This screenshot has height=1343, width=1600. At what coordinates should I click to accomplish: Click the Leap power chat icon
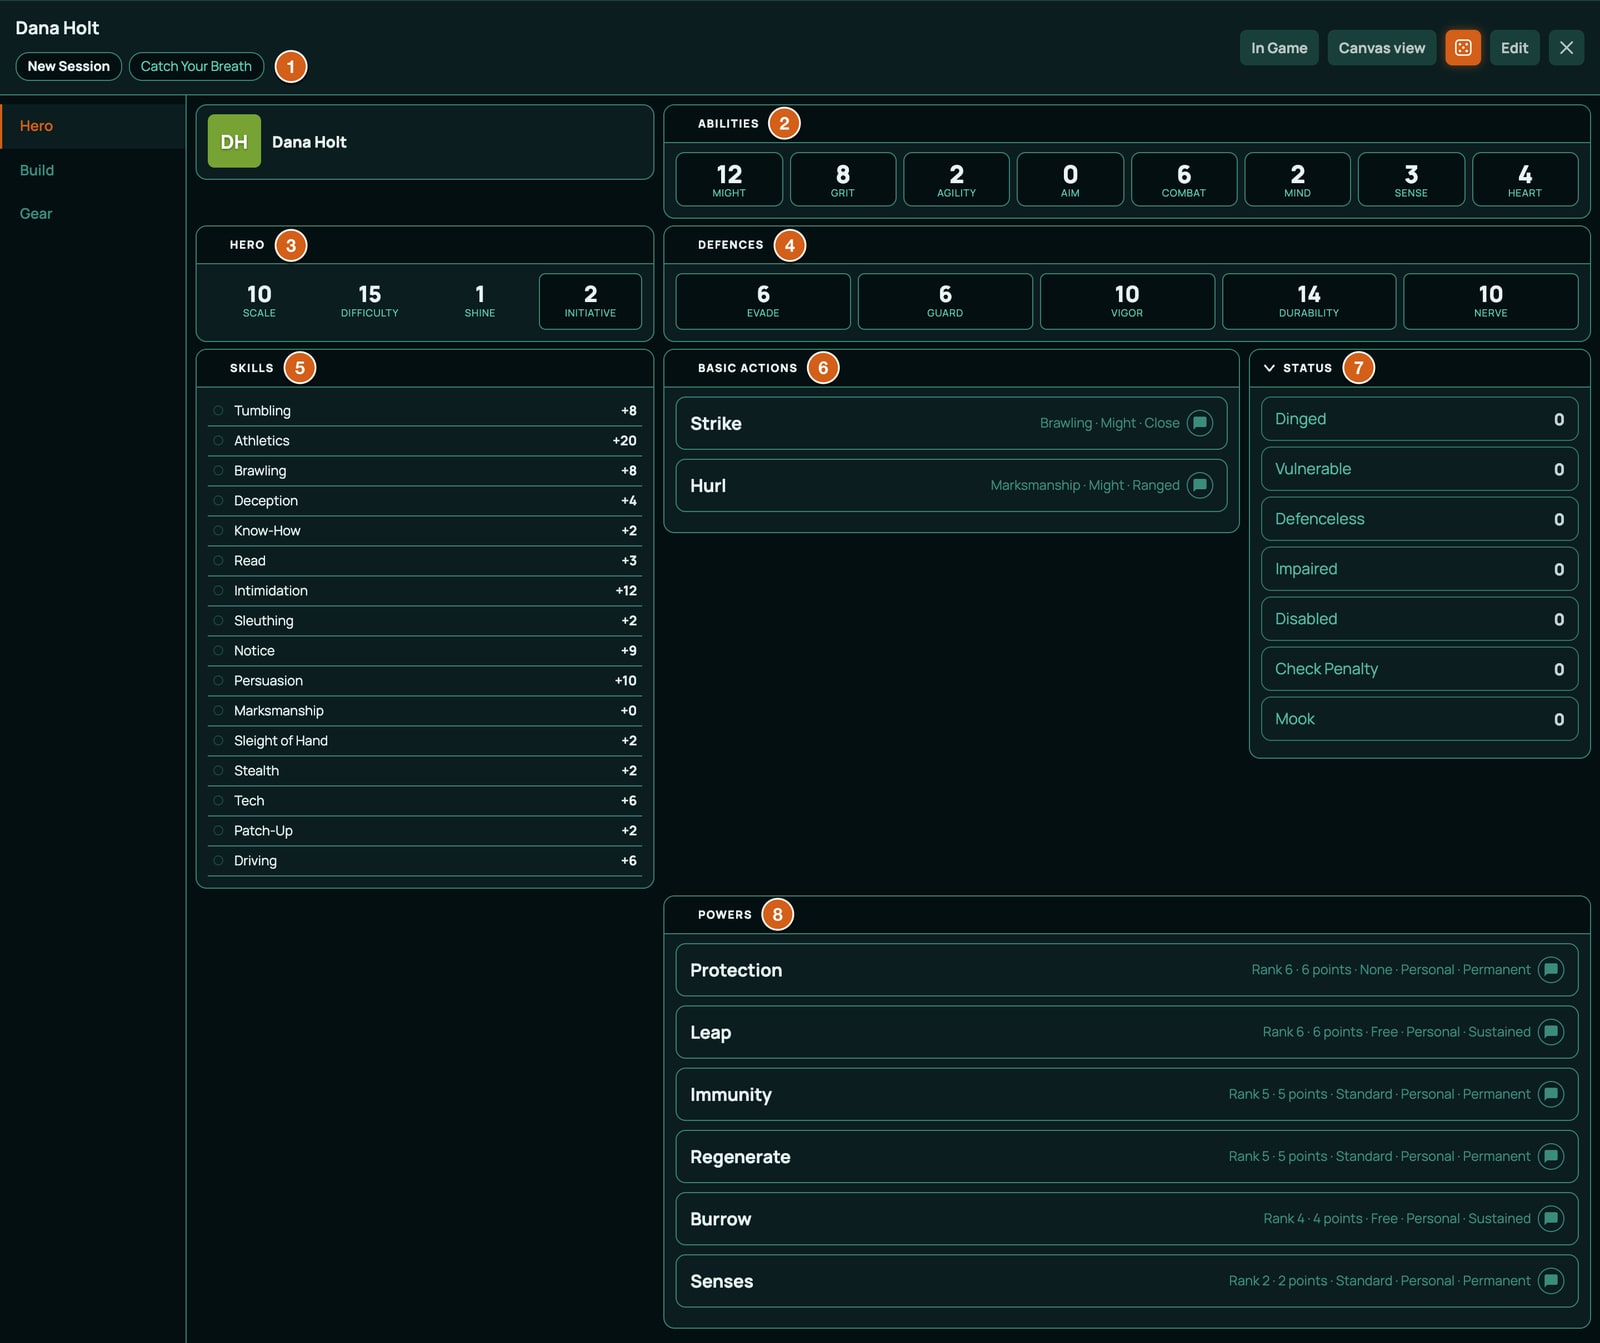(x=1551, y=1032)
